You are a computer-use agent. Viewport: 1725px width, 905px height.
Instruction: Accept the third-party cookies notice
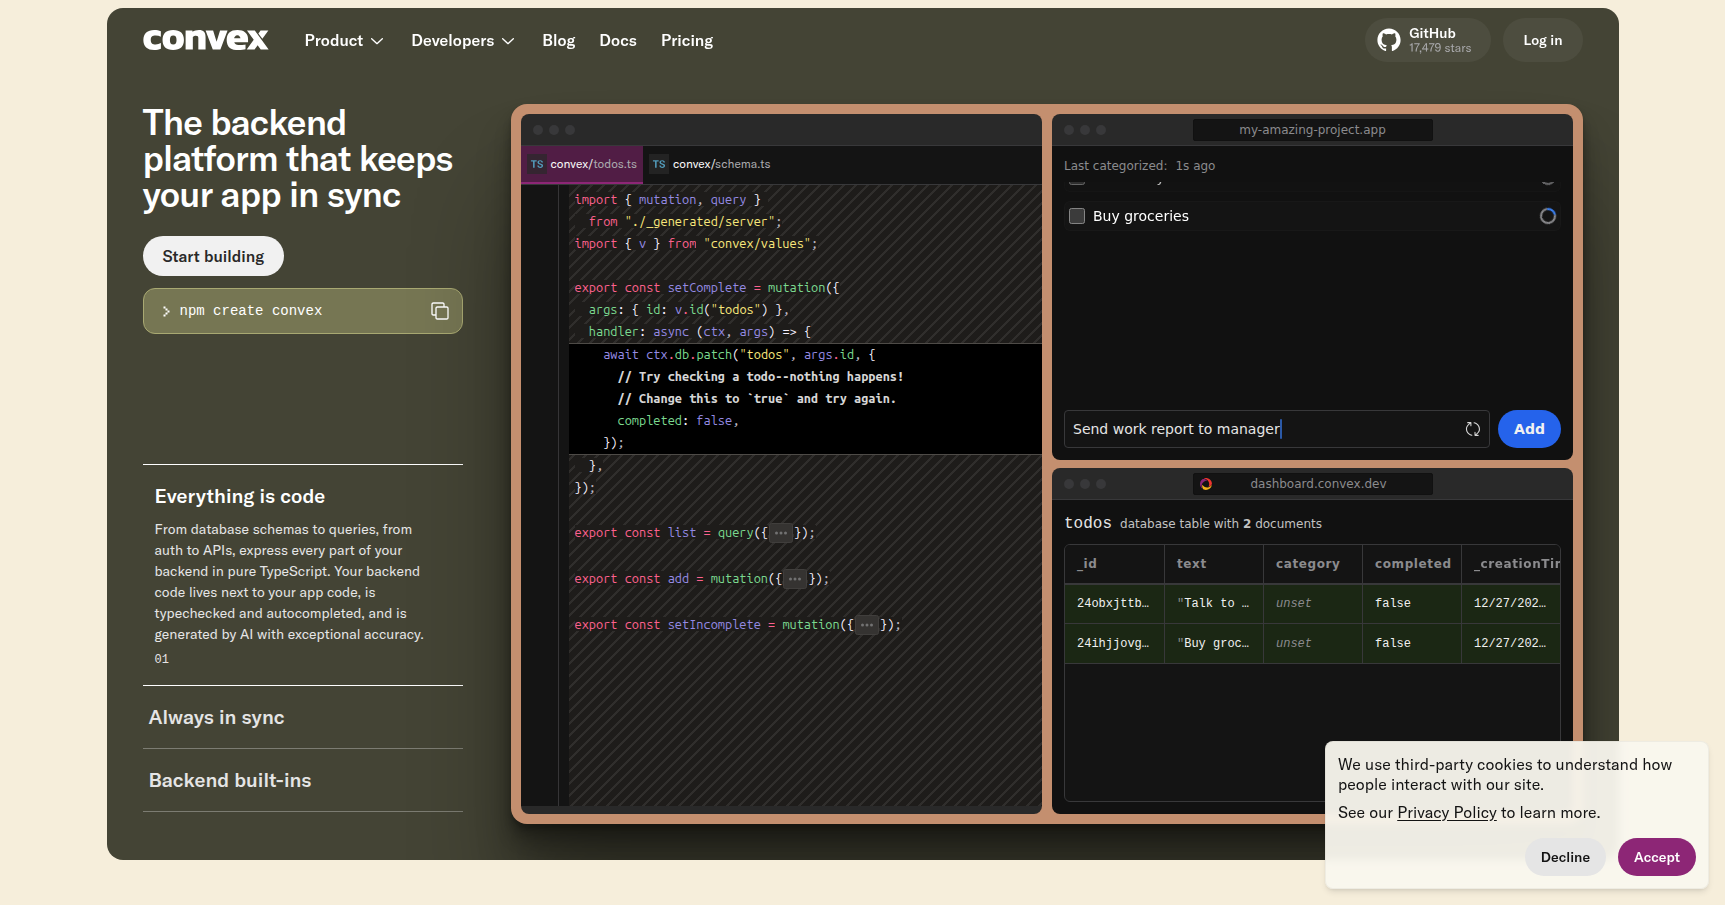pyautogui.click(x=1656, y=857)
